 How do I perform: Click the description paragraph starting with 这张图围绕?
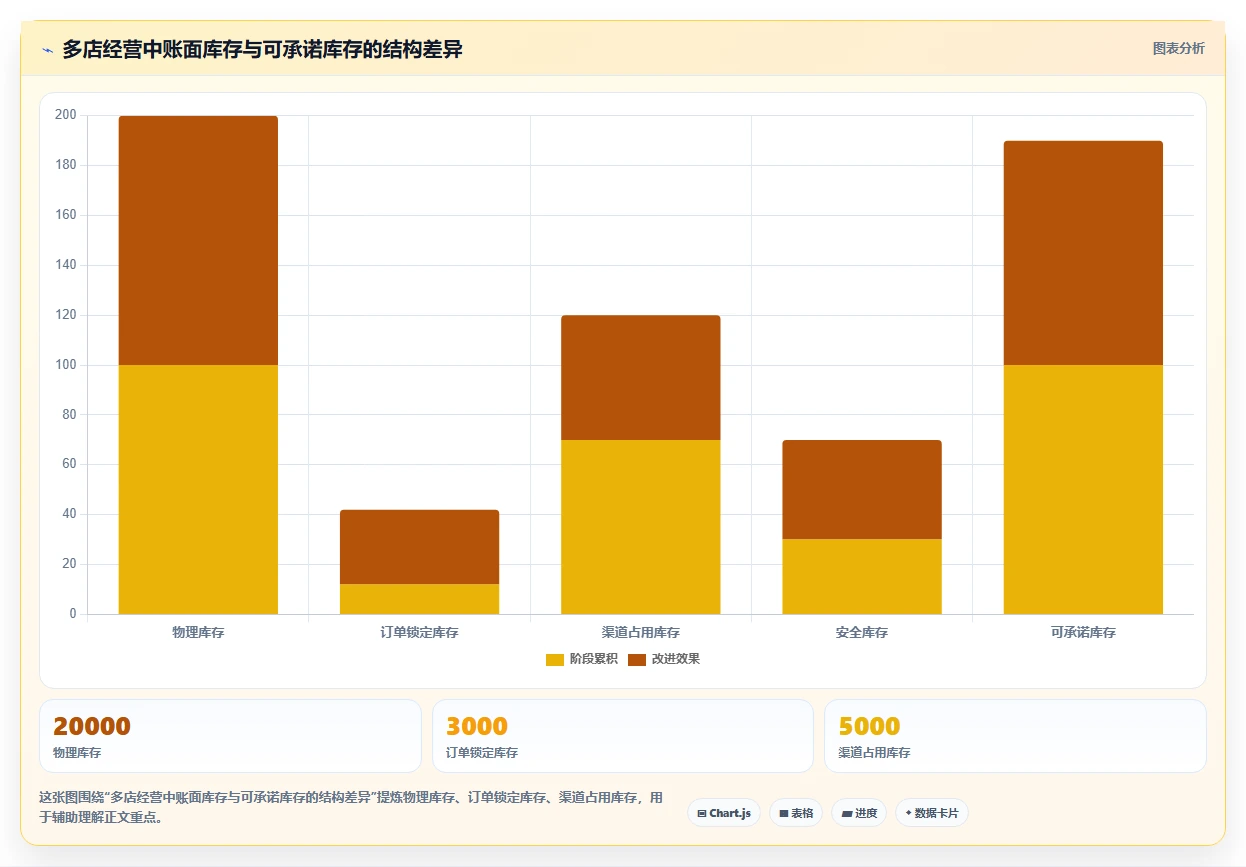pyautogui.click(x=351, y=807)
